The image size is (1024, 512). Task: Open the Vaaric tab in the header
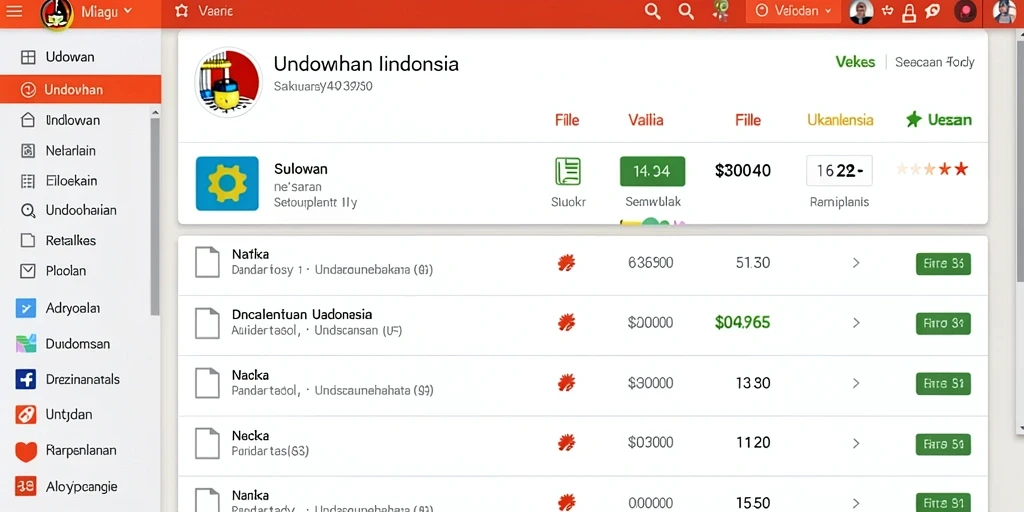click(204, 11)
